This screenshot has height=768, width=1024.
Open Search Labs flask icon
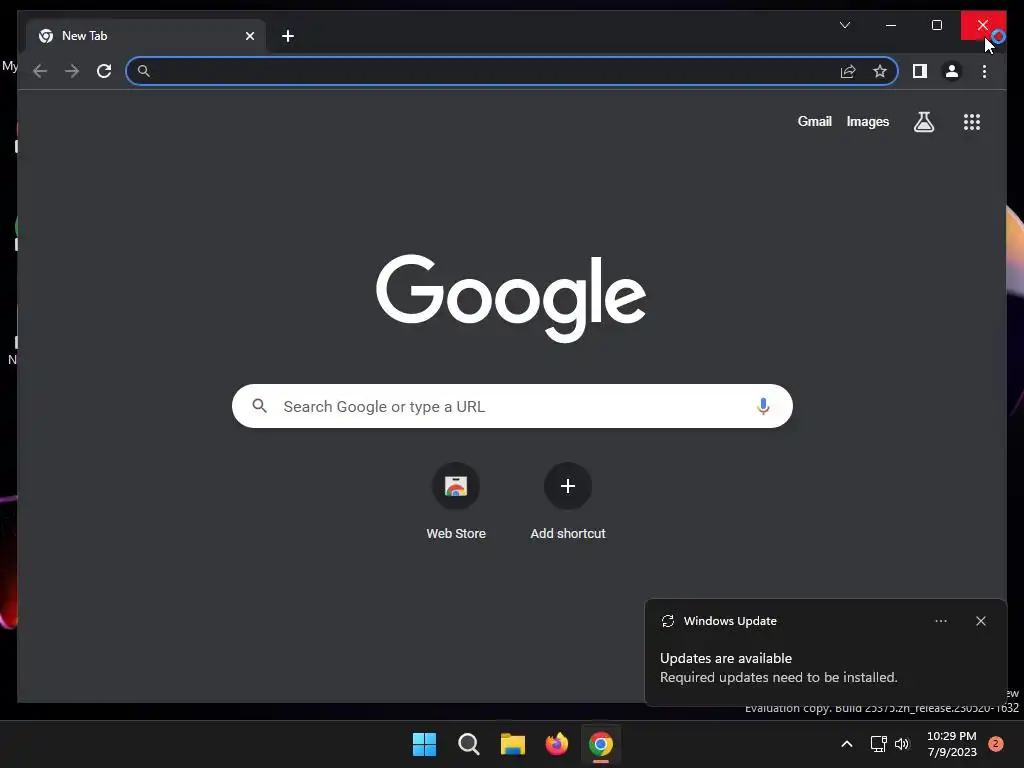click(923, 122)
